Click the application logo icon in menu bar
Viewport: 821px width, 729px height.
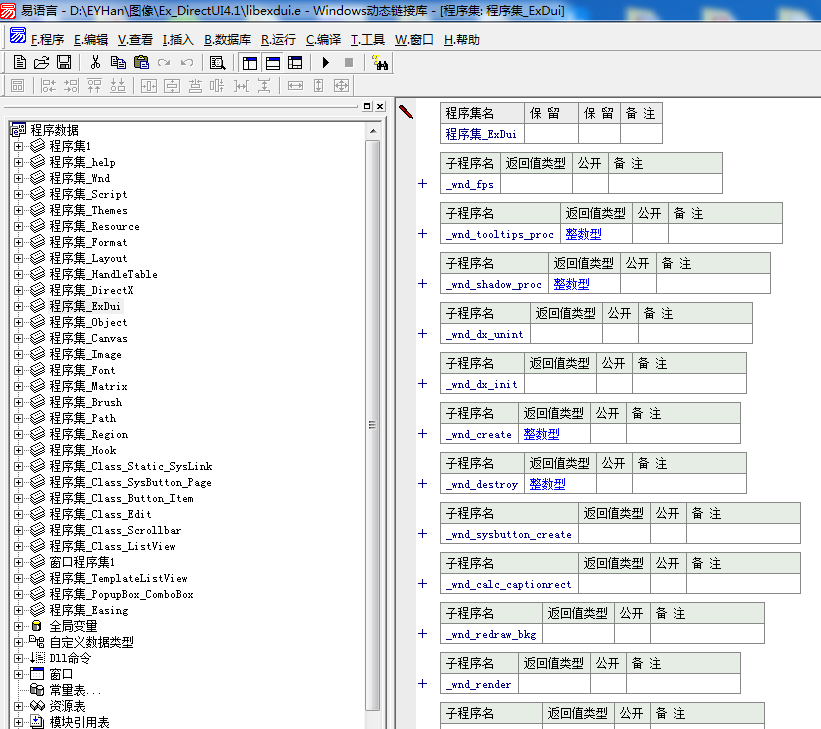pyautogui.click(x=18, y=36)
